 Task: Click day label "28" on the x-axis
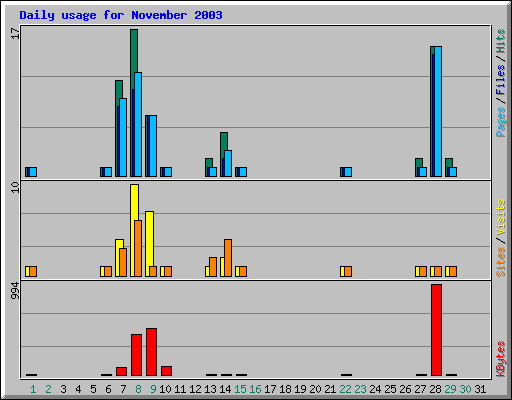click(x=435, y=389)
